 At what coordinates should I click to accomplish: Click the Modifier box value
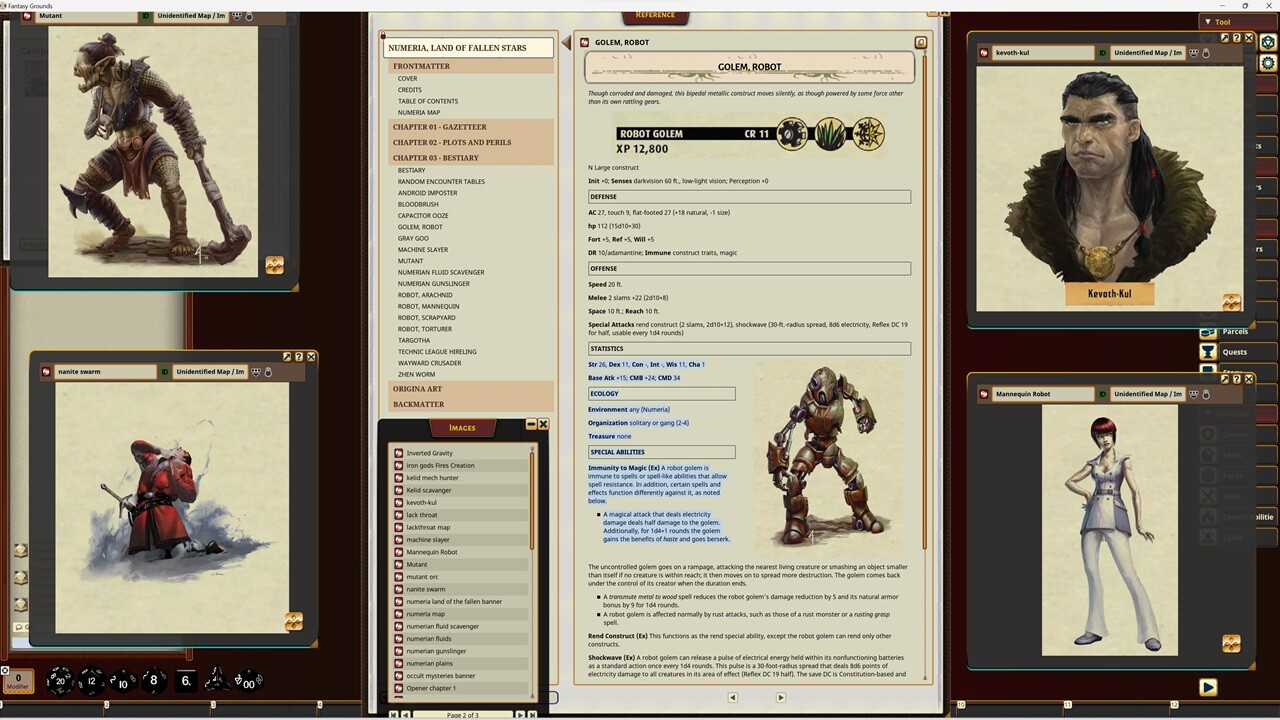(x=17, y=680)
